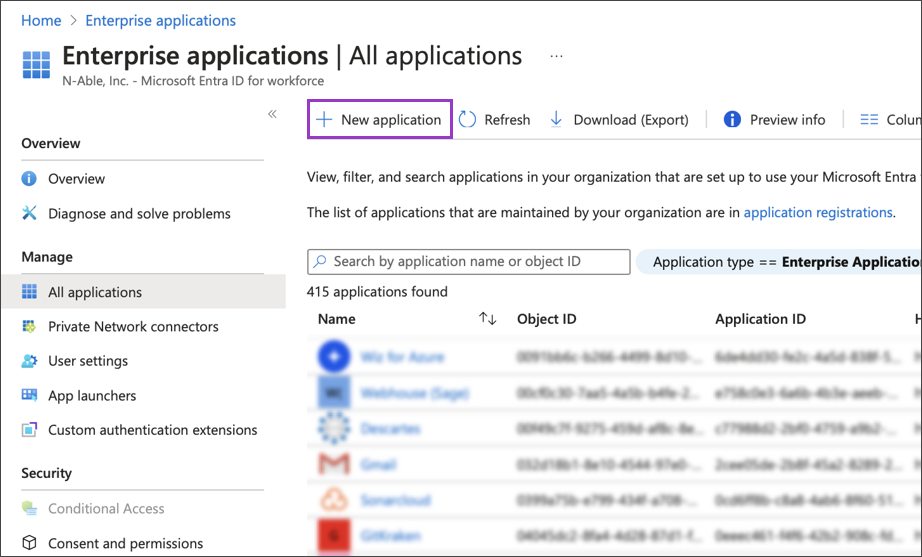Sort applications by Name column arrows
The height and width of the screenshot is (557, 922).
[487, 319]
